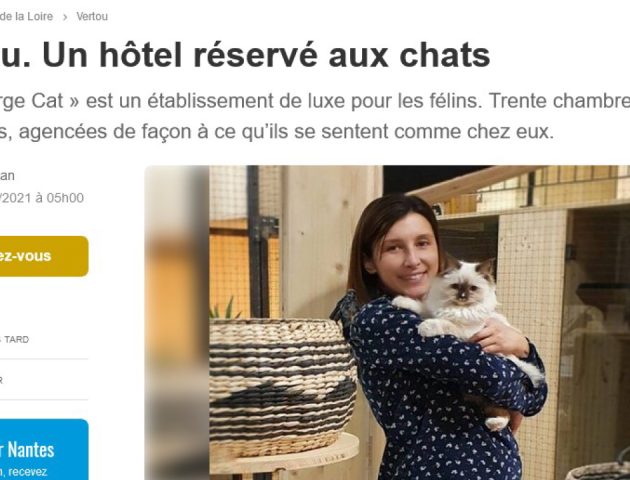Select the read-later option ending 'TARD'
Viewport: 630px width, 480px height.
click(14, 339)
